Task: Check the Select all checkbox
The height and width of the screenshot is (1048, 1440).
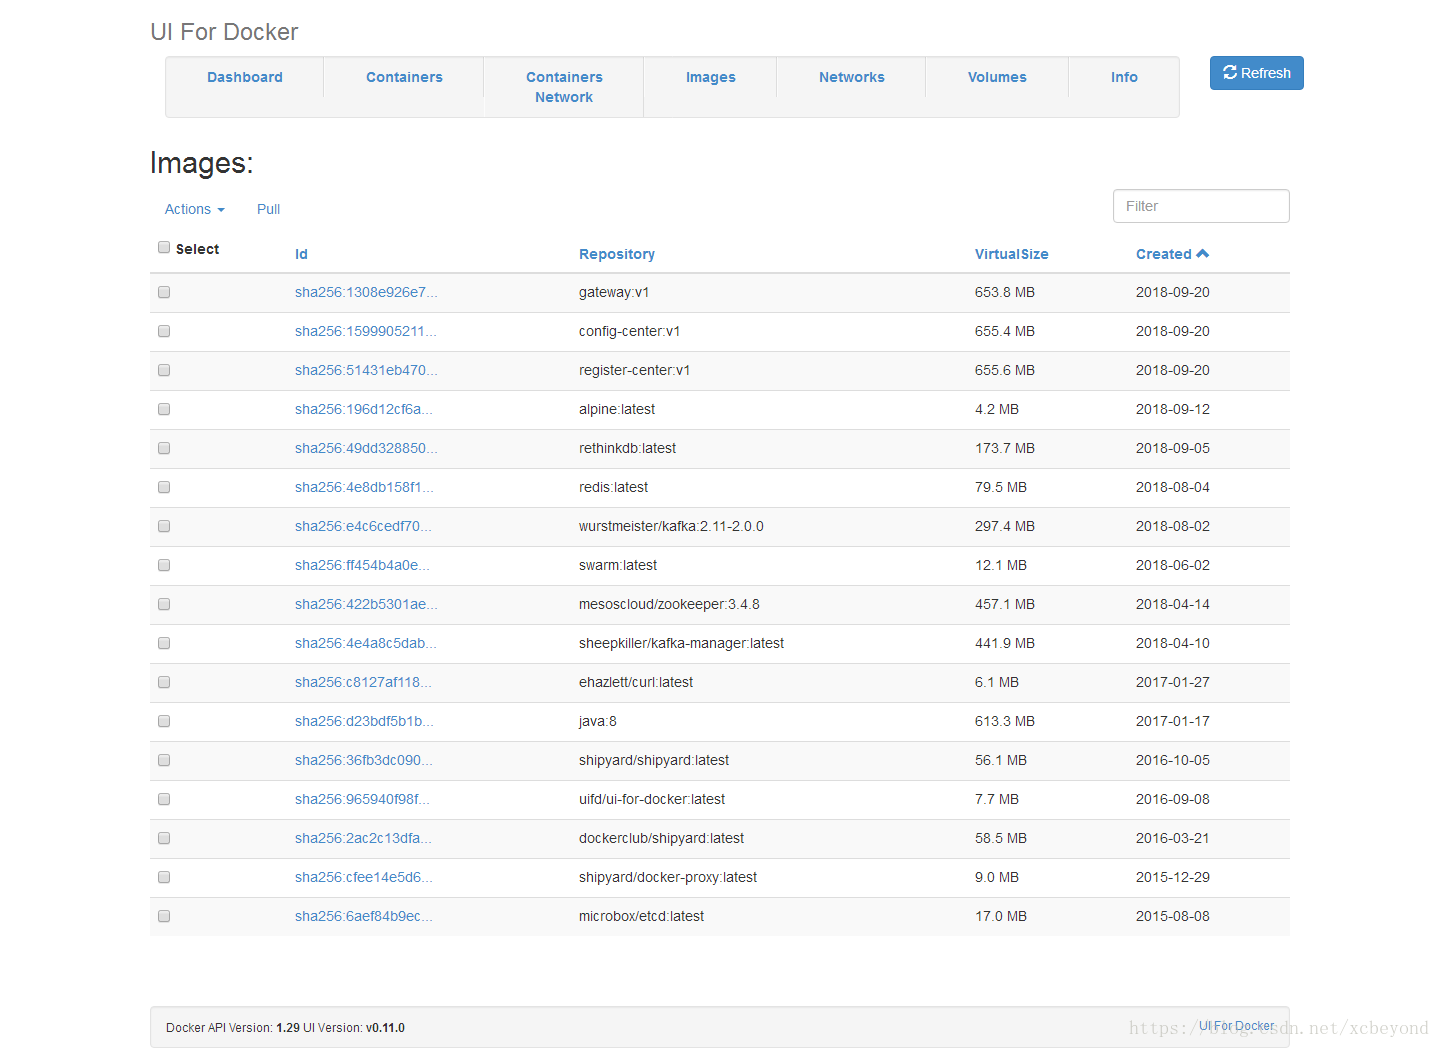Action: coord(164,246)
